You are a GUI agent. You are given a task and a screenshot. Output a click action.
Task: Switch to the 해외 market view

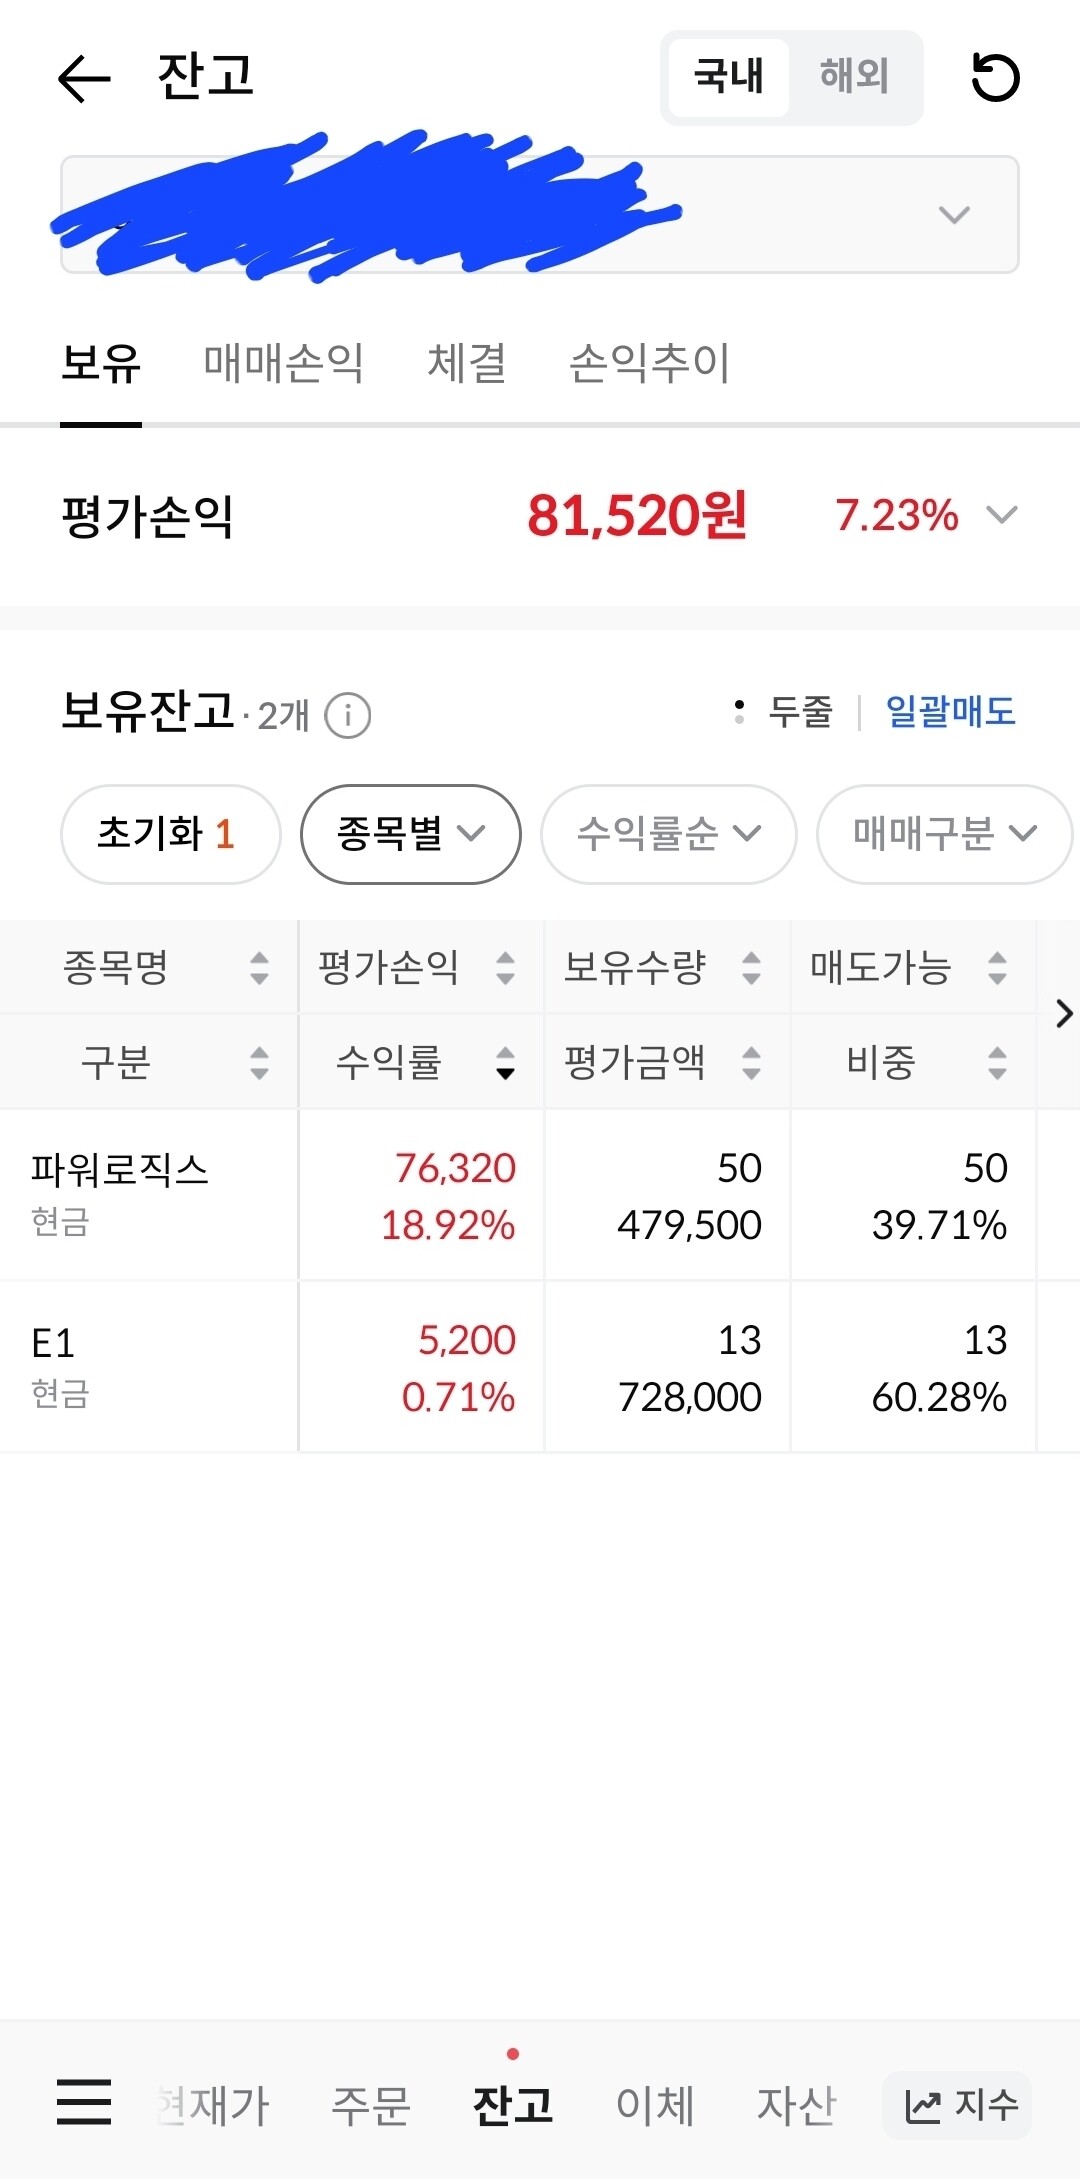(x=855, y=78)
